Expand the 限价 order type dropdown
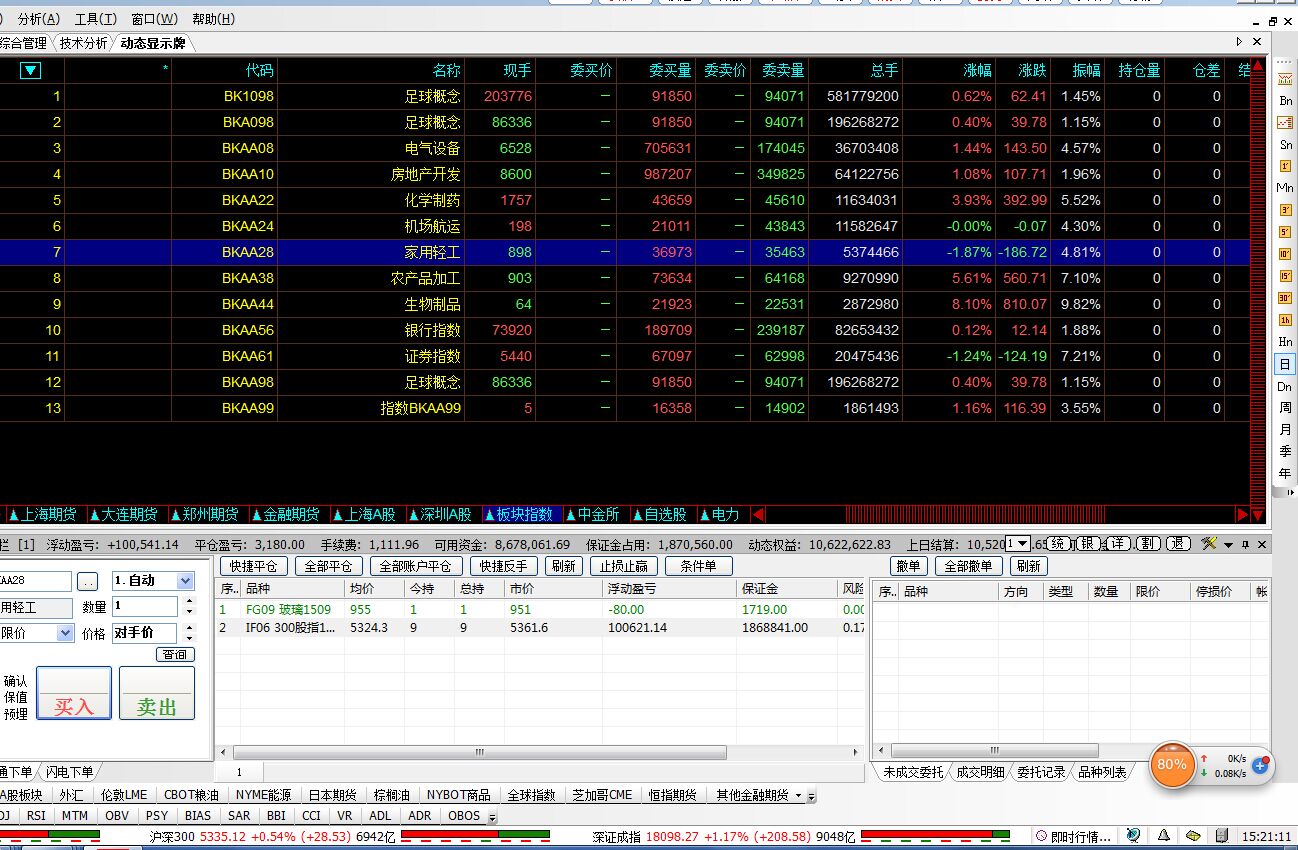 tap(65, 633)
